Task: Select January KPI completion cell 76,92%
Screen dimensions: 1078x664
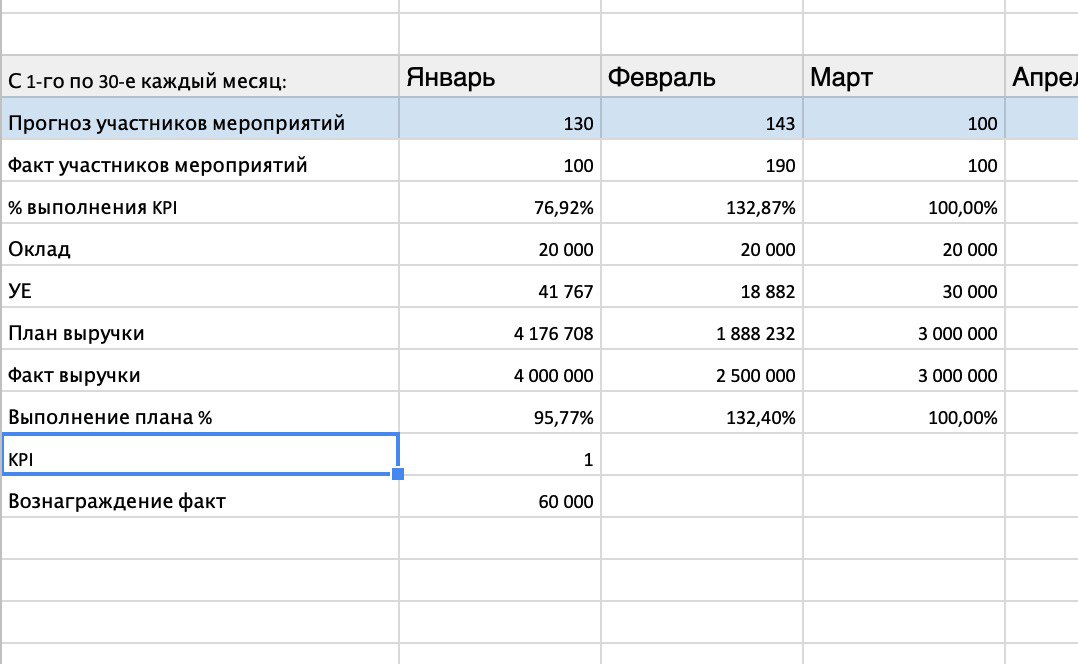Action: click(499, 207)
